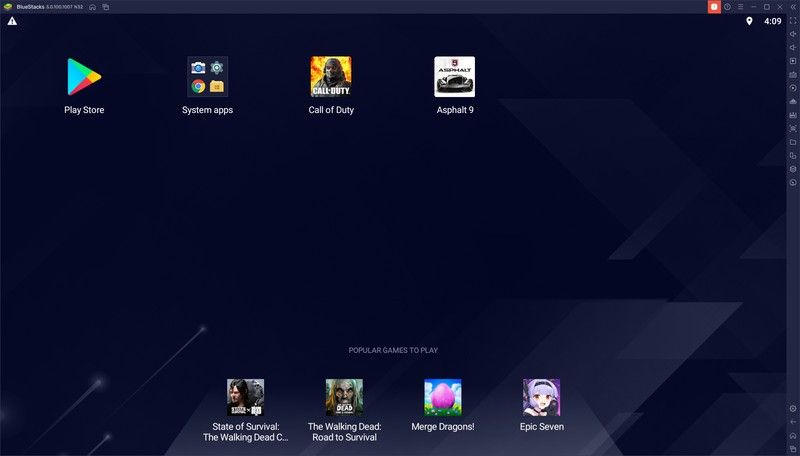Image resolution: width=800 pixels, height=456 pixels.
Task: Minimize the BlueStacks window
Action: (x=754, y=7)
